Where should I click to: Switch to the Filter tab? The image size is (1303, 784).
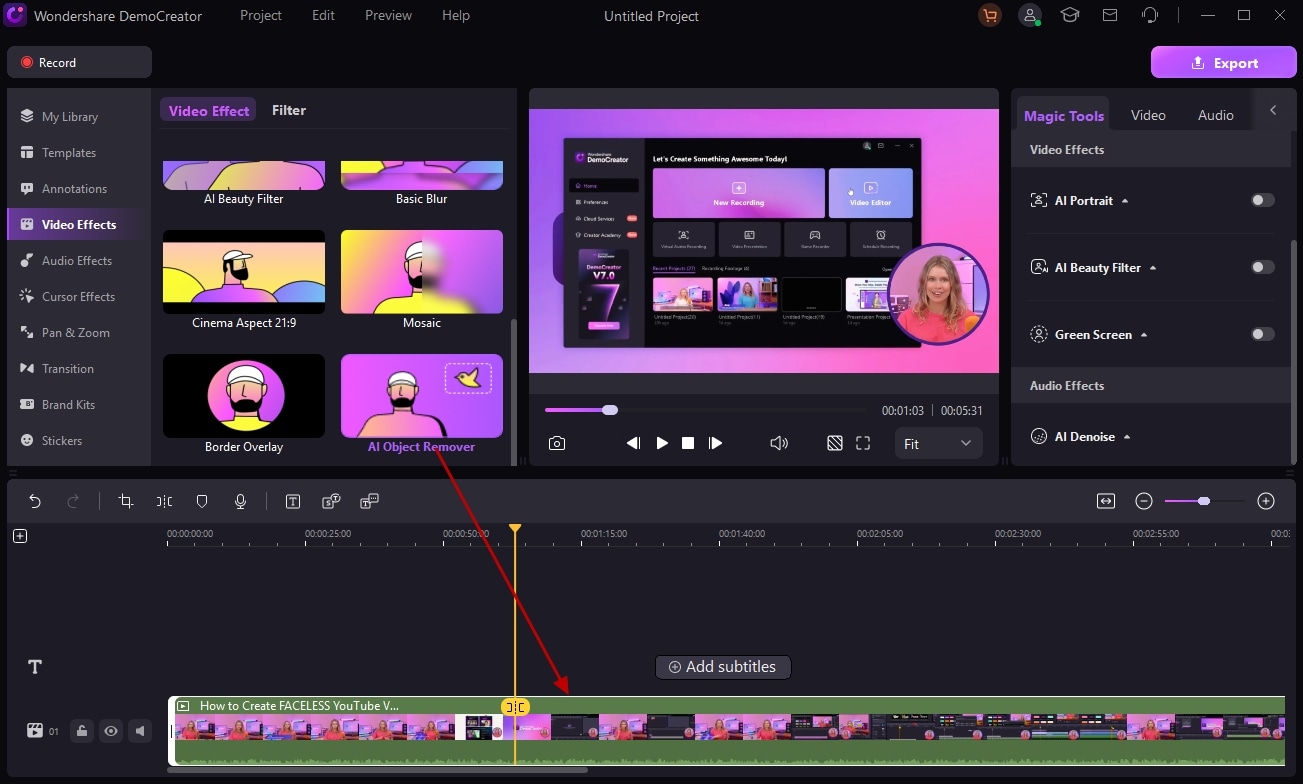point(289,110)
